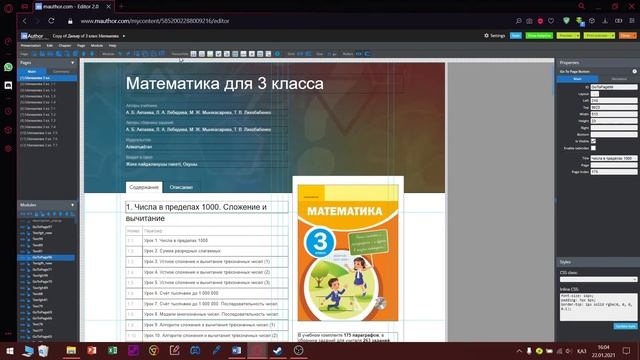Open the CSS class dropdown in Styles
Image resolution: width=640 pixels, height=360 pixels.
pyautogui.click(x=598, y=279)
